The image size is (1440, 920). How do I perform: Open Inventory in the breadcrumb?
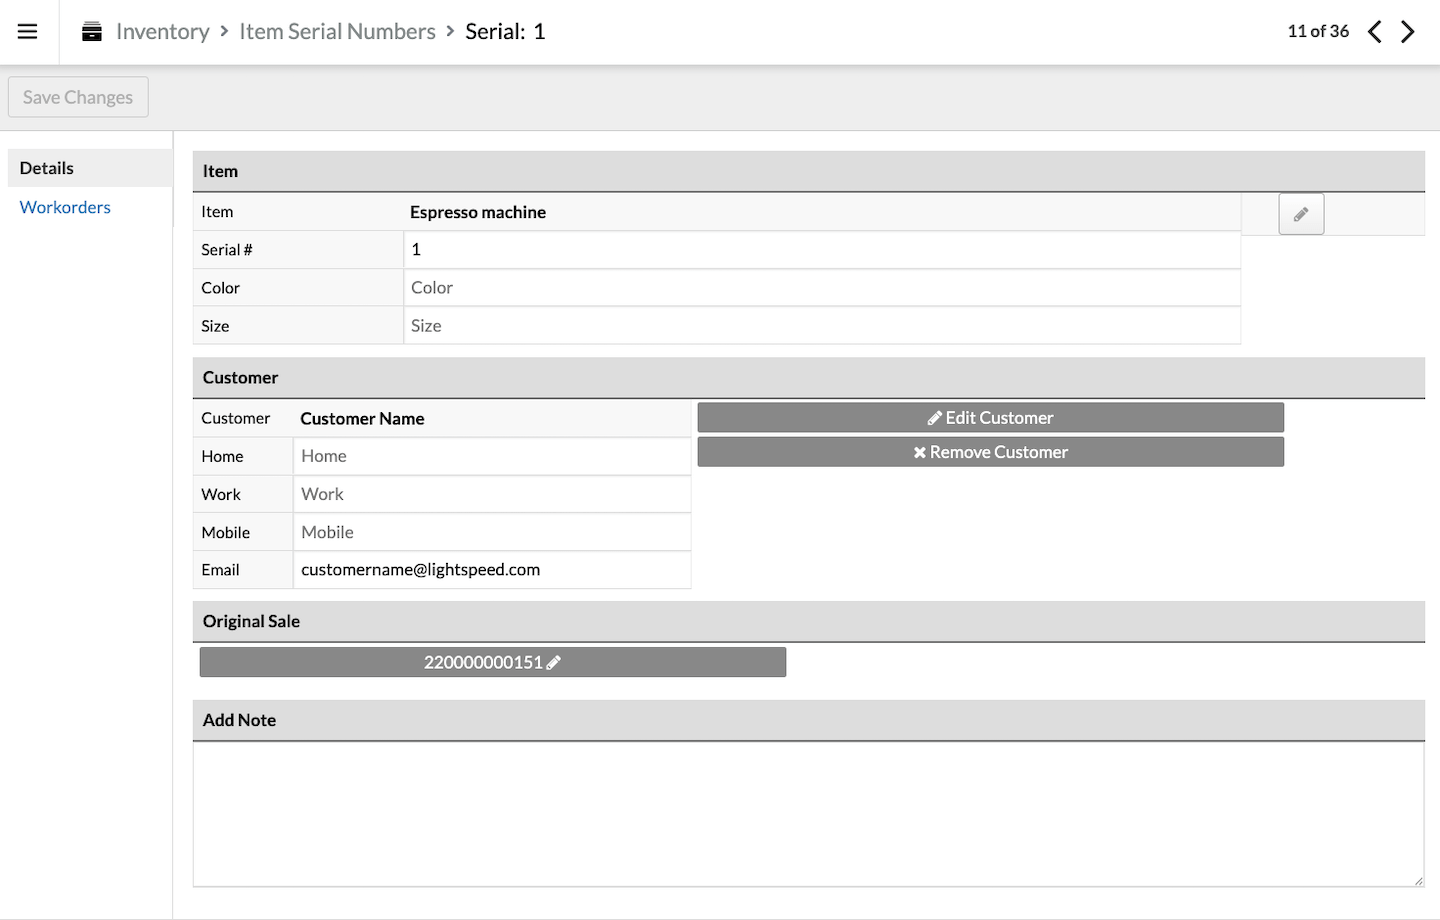162,32
